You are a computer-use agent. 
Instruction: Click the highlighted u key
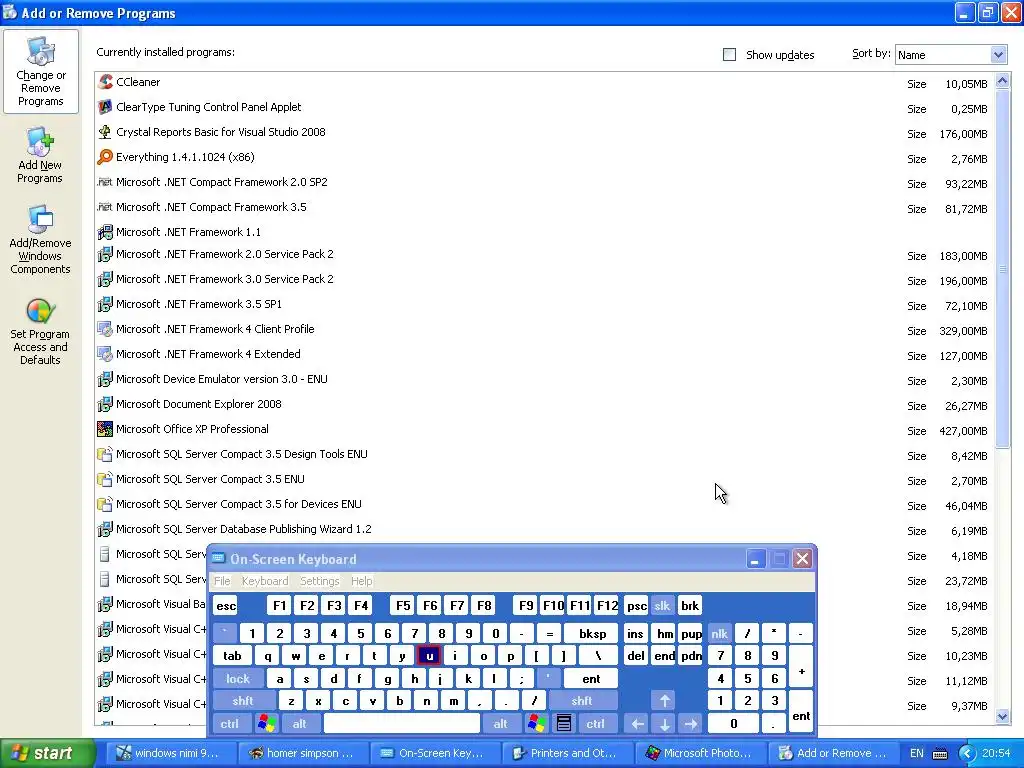coord(428,656)
